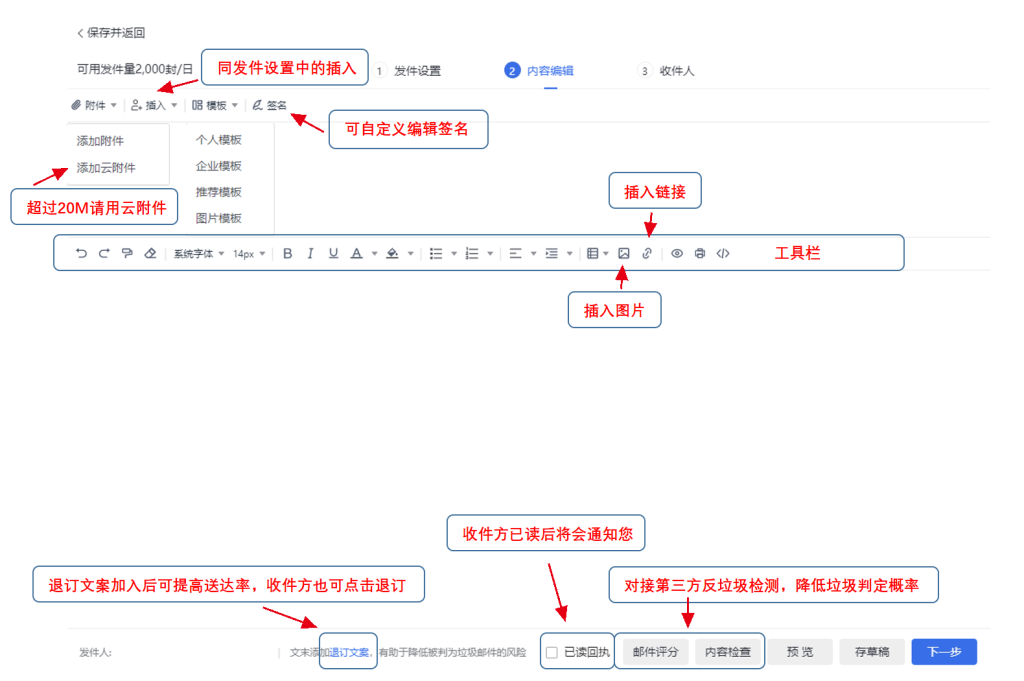The height and width of the screenshot is (681, 1024).
Task: Click the print icon in toolbar
Action: pos(700,254)
